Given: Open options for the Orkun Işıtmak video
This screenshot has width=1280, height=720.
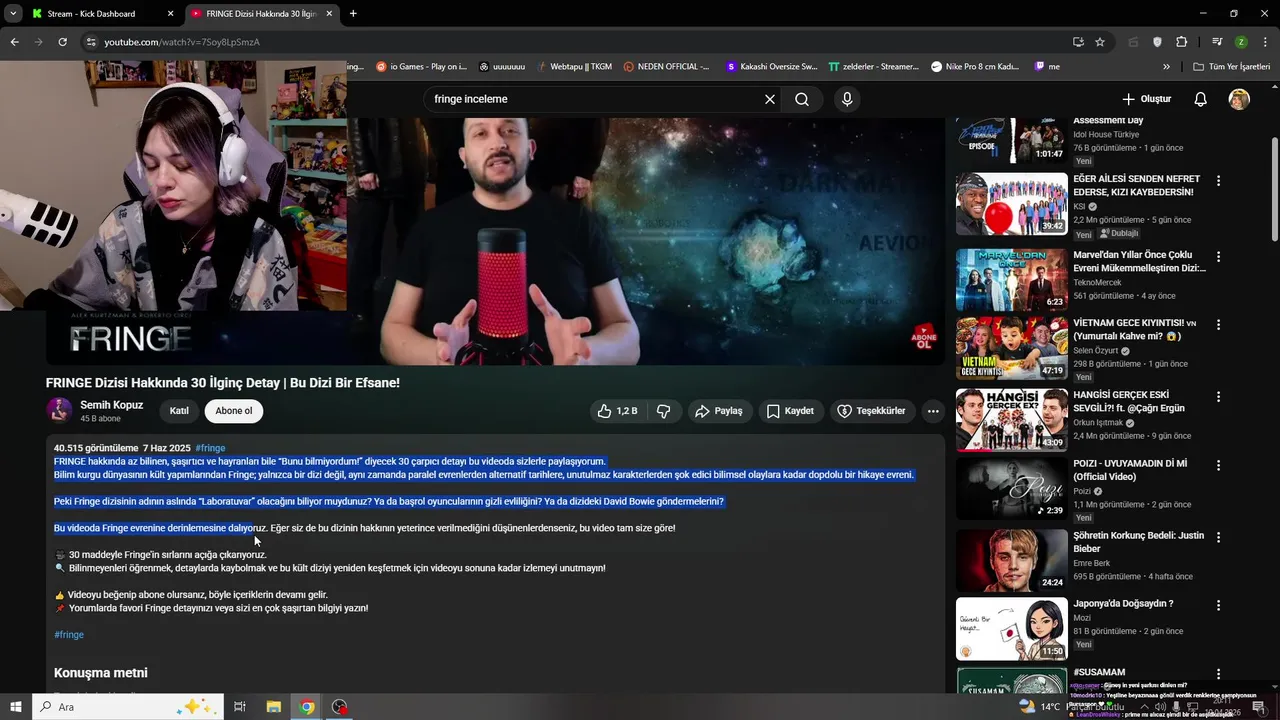Looking at the screenshot, I should click(x=1218, y=397).
